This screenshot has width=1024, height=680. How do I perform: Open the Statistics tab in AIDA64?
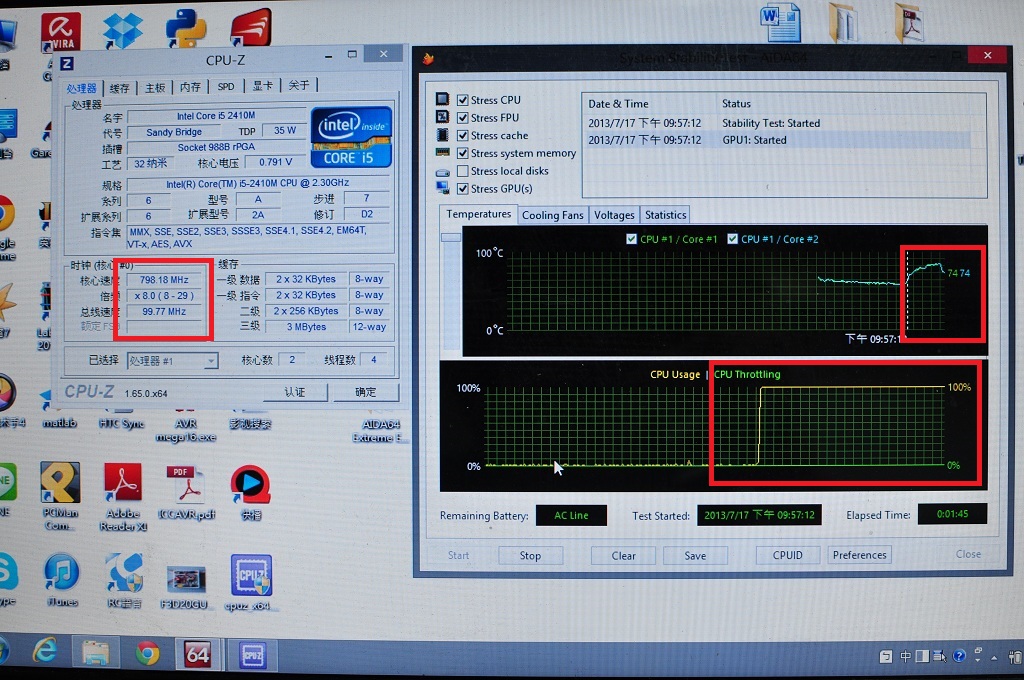(x=665, y=215)
